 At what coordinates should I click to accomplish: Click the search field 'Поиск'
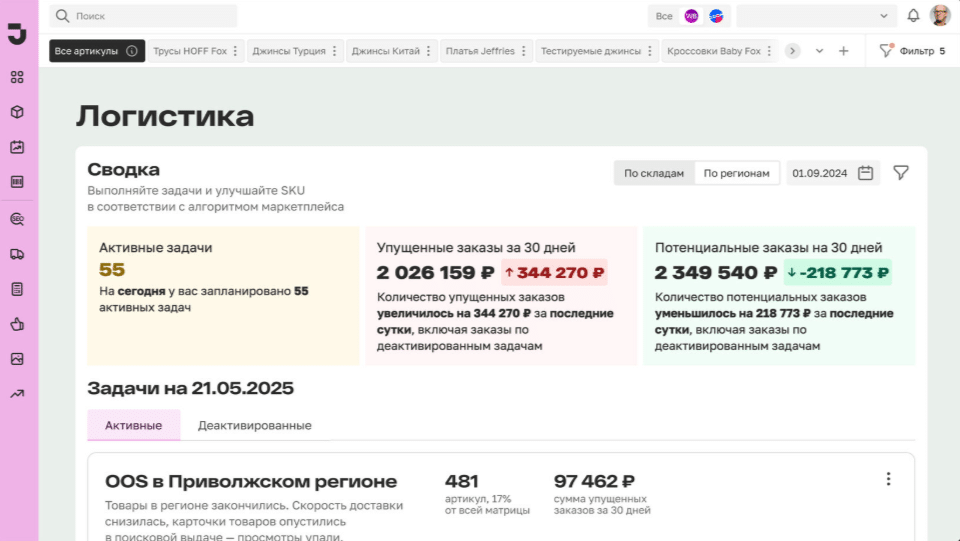tap(143, 16)
